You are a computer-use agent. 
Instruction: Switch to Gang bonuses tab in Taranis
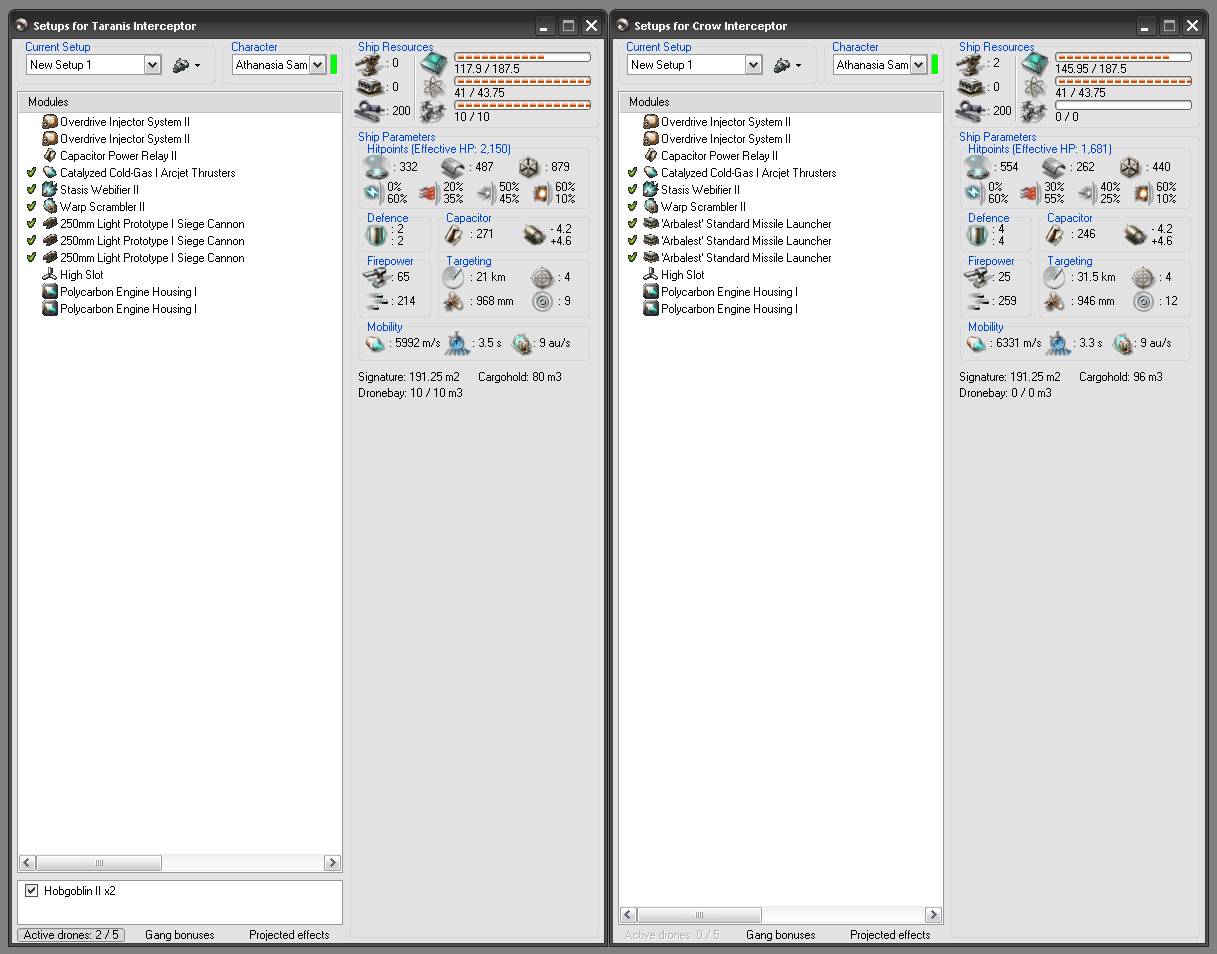coord(180,935)
